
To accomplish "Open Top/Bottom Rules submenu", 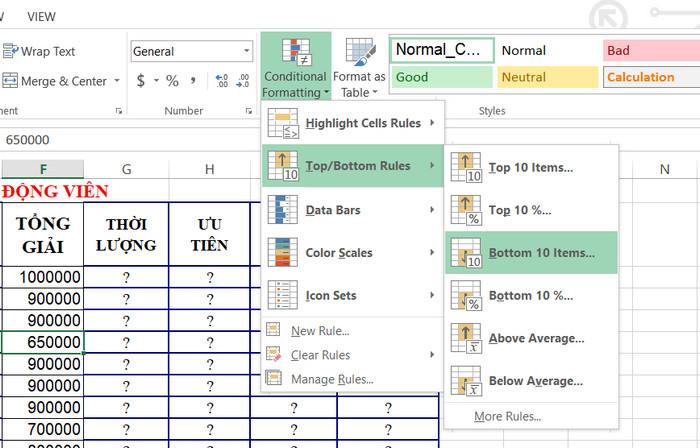I will pos(352,166).
